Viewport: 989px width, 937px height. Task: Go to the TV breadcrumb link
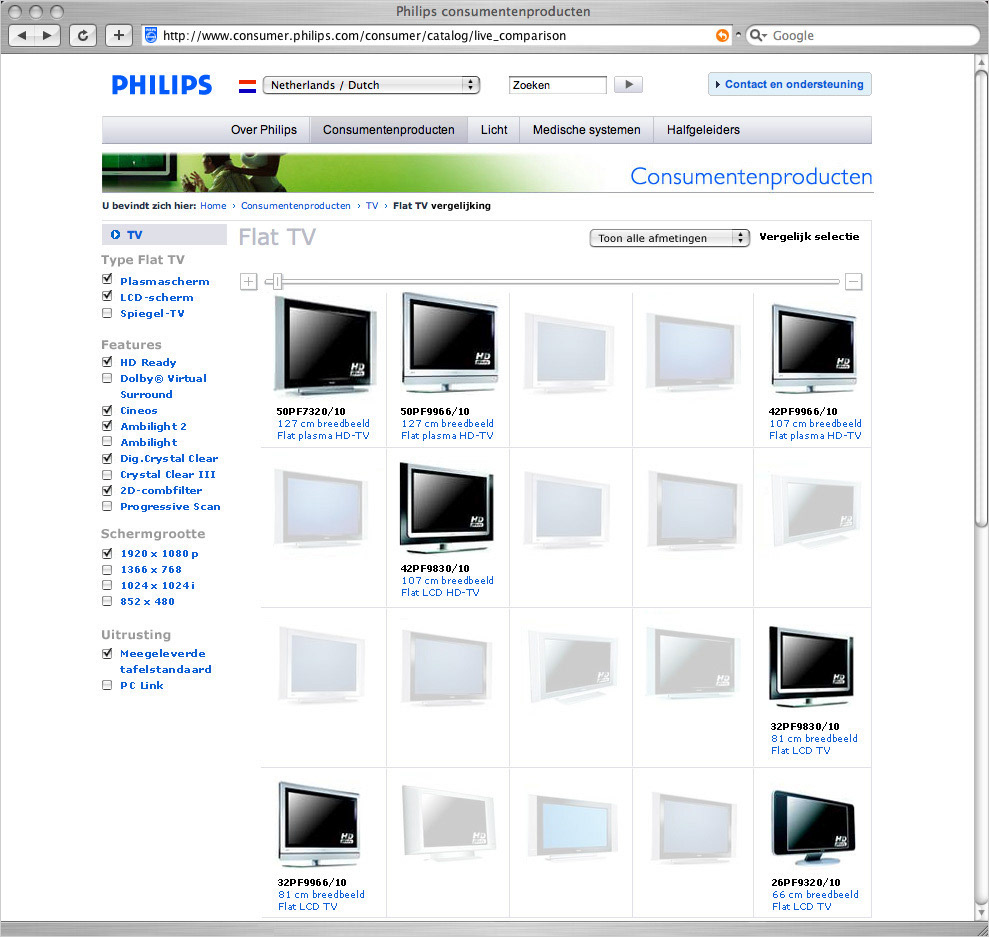[372, 206]
